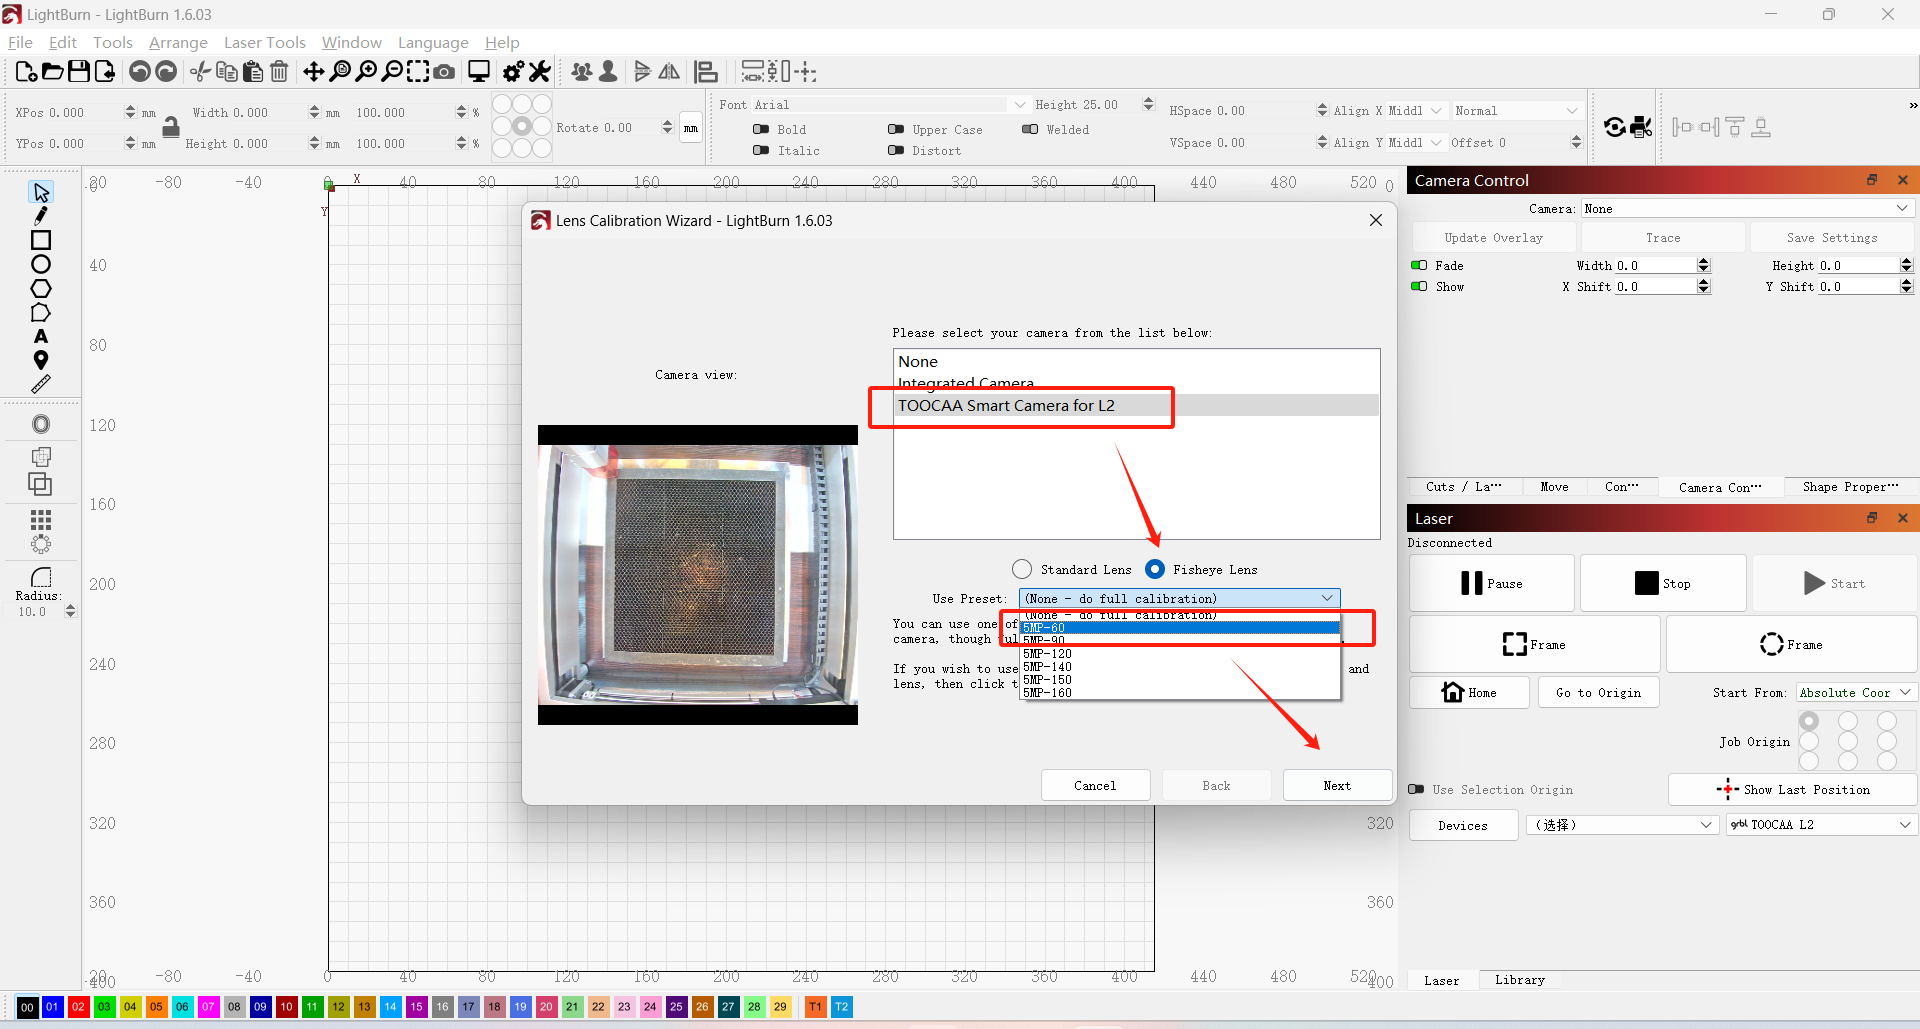Click the Offset Shapes tool icon
Image resolution: width=1920 pixels, height=1029 pixels.
41,424
